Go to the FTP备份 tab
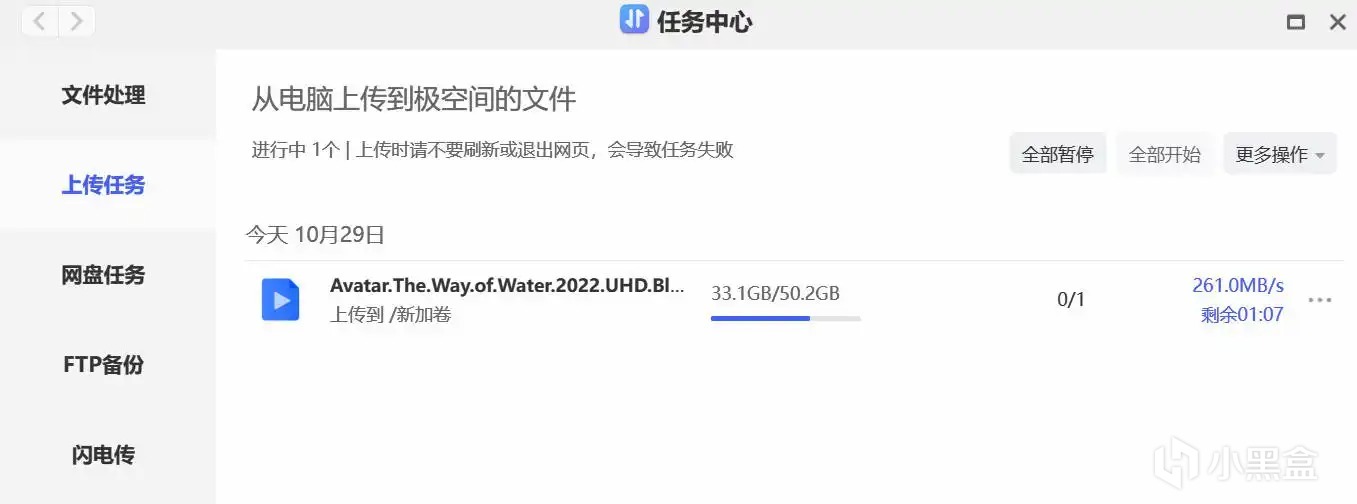This screenshot has width=1357, height=504. tap(104, 365)
